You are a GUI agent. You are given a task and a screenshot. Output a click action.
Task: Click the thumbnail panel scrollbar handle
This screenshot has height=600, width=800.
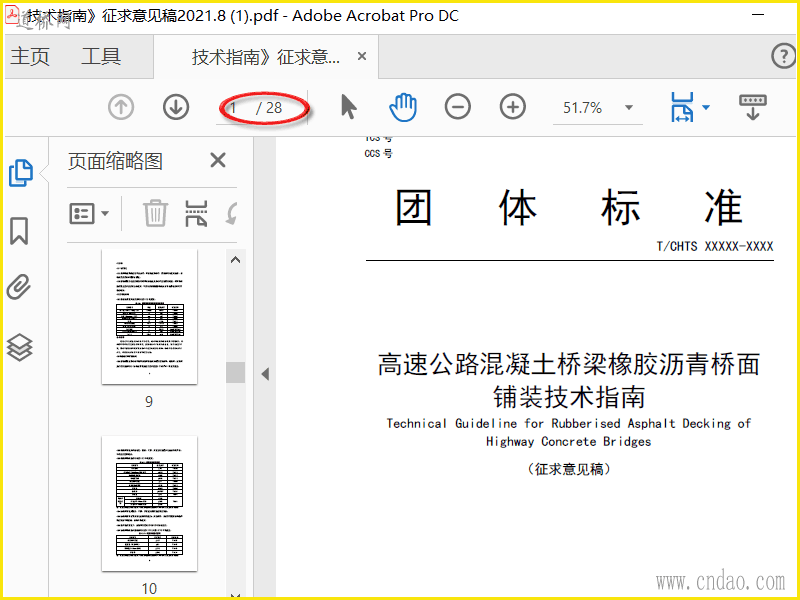click(x=235, y=372)
